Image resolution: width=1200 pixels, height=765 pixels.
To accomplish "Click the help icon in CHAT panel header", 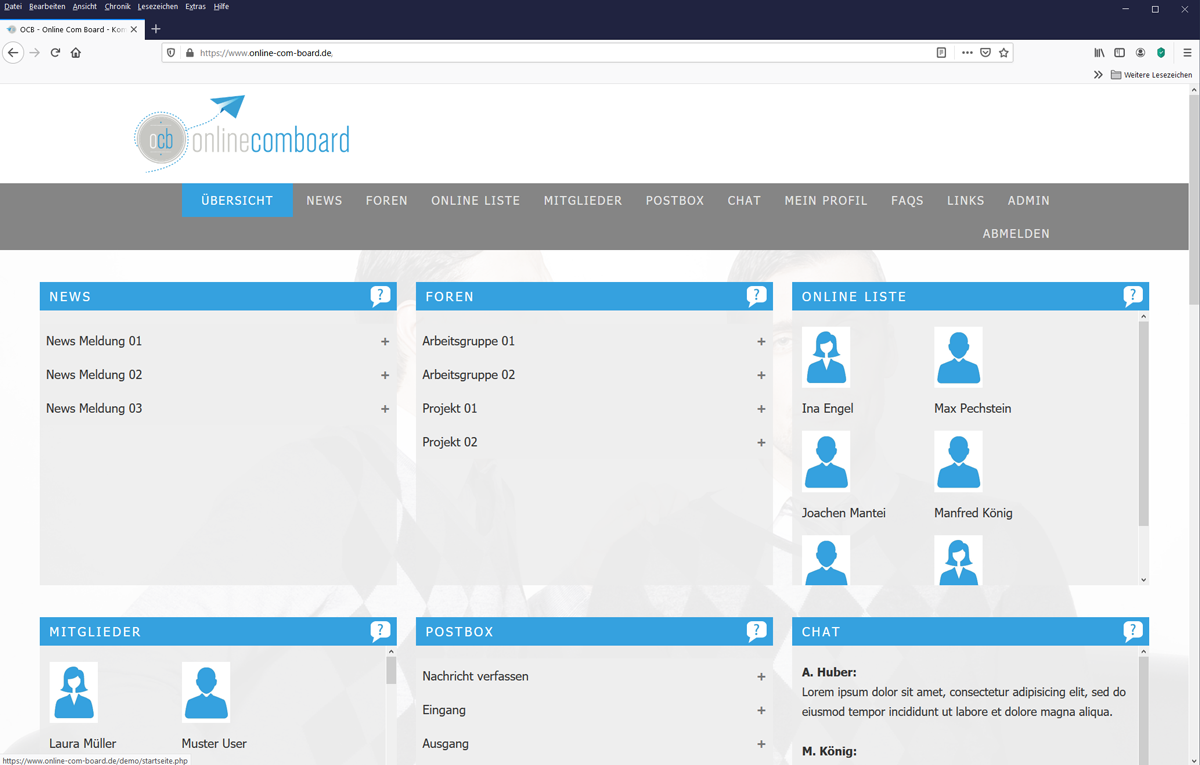I will pos(1132,631).
